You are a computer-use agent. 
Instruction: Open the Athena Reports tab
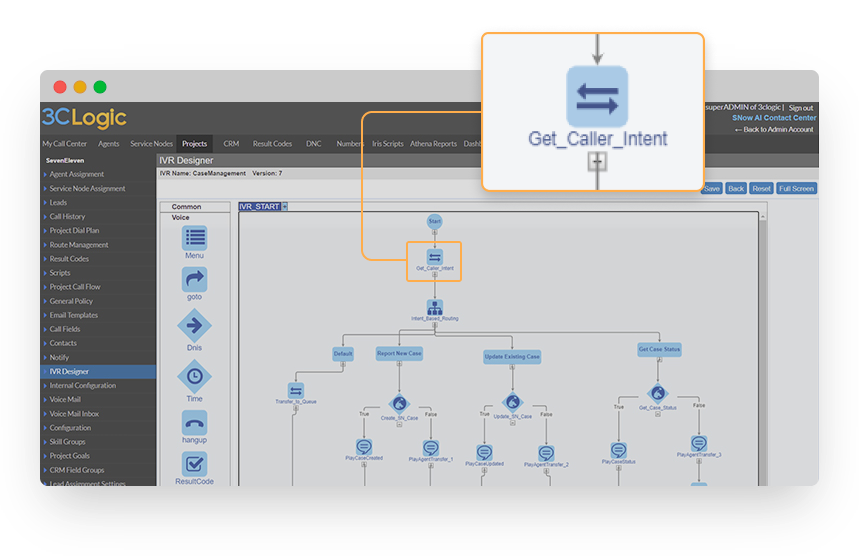[433, 144]
